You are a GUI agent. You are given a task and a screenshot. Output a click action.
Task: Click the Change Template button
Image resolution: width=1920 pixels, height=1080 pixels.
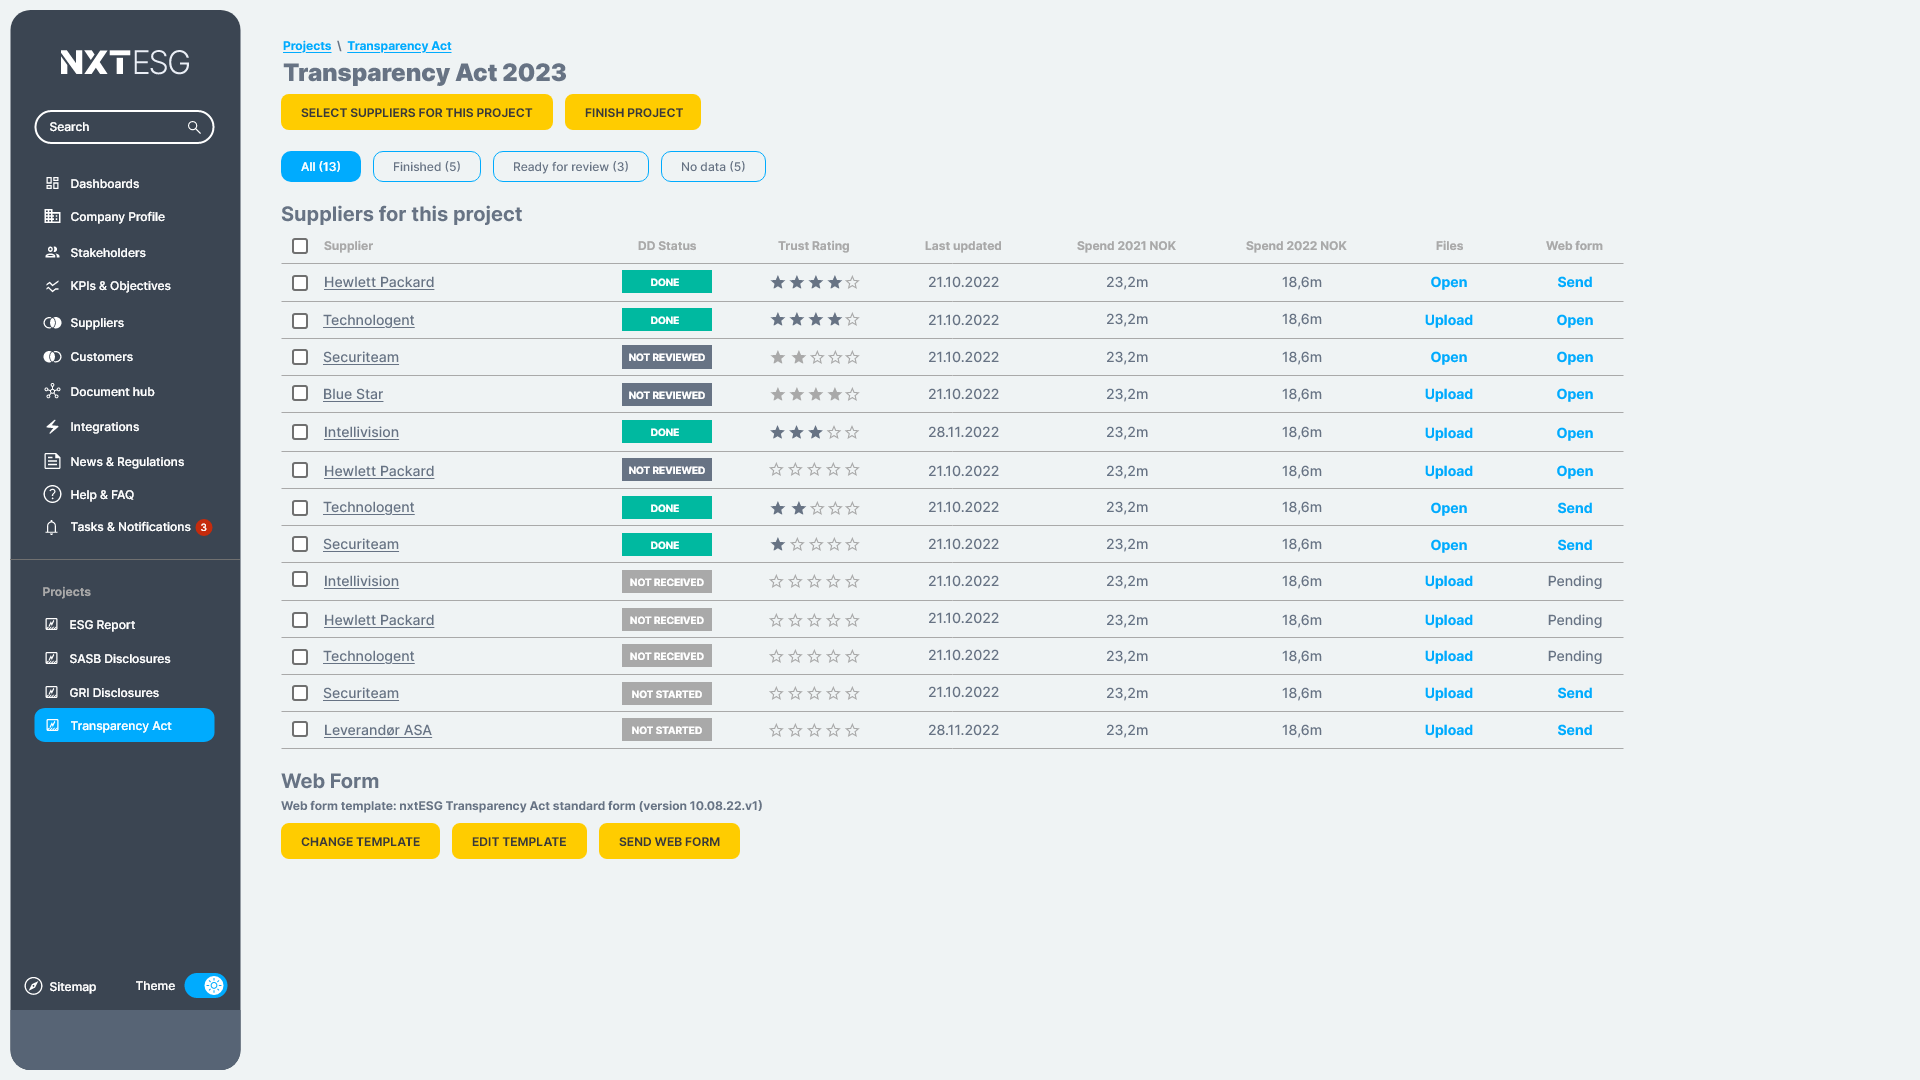tap(360, 841)
